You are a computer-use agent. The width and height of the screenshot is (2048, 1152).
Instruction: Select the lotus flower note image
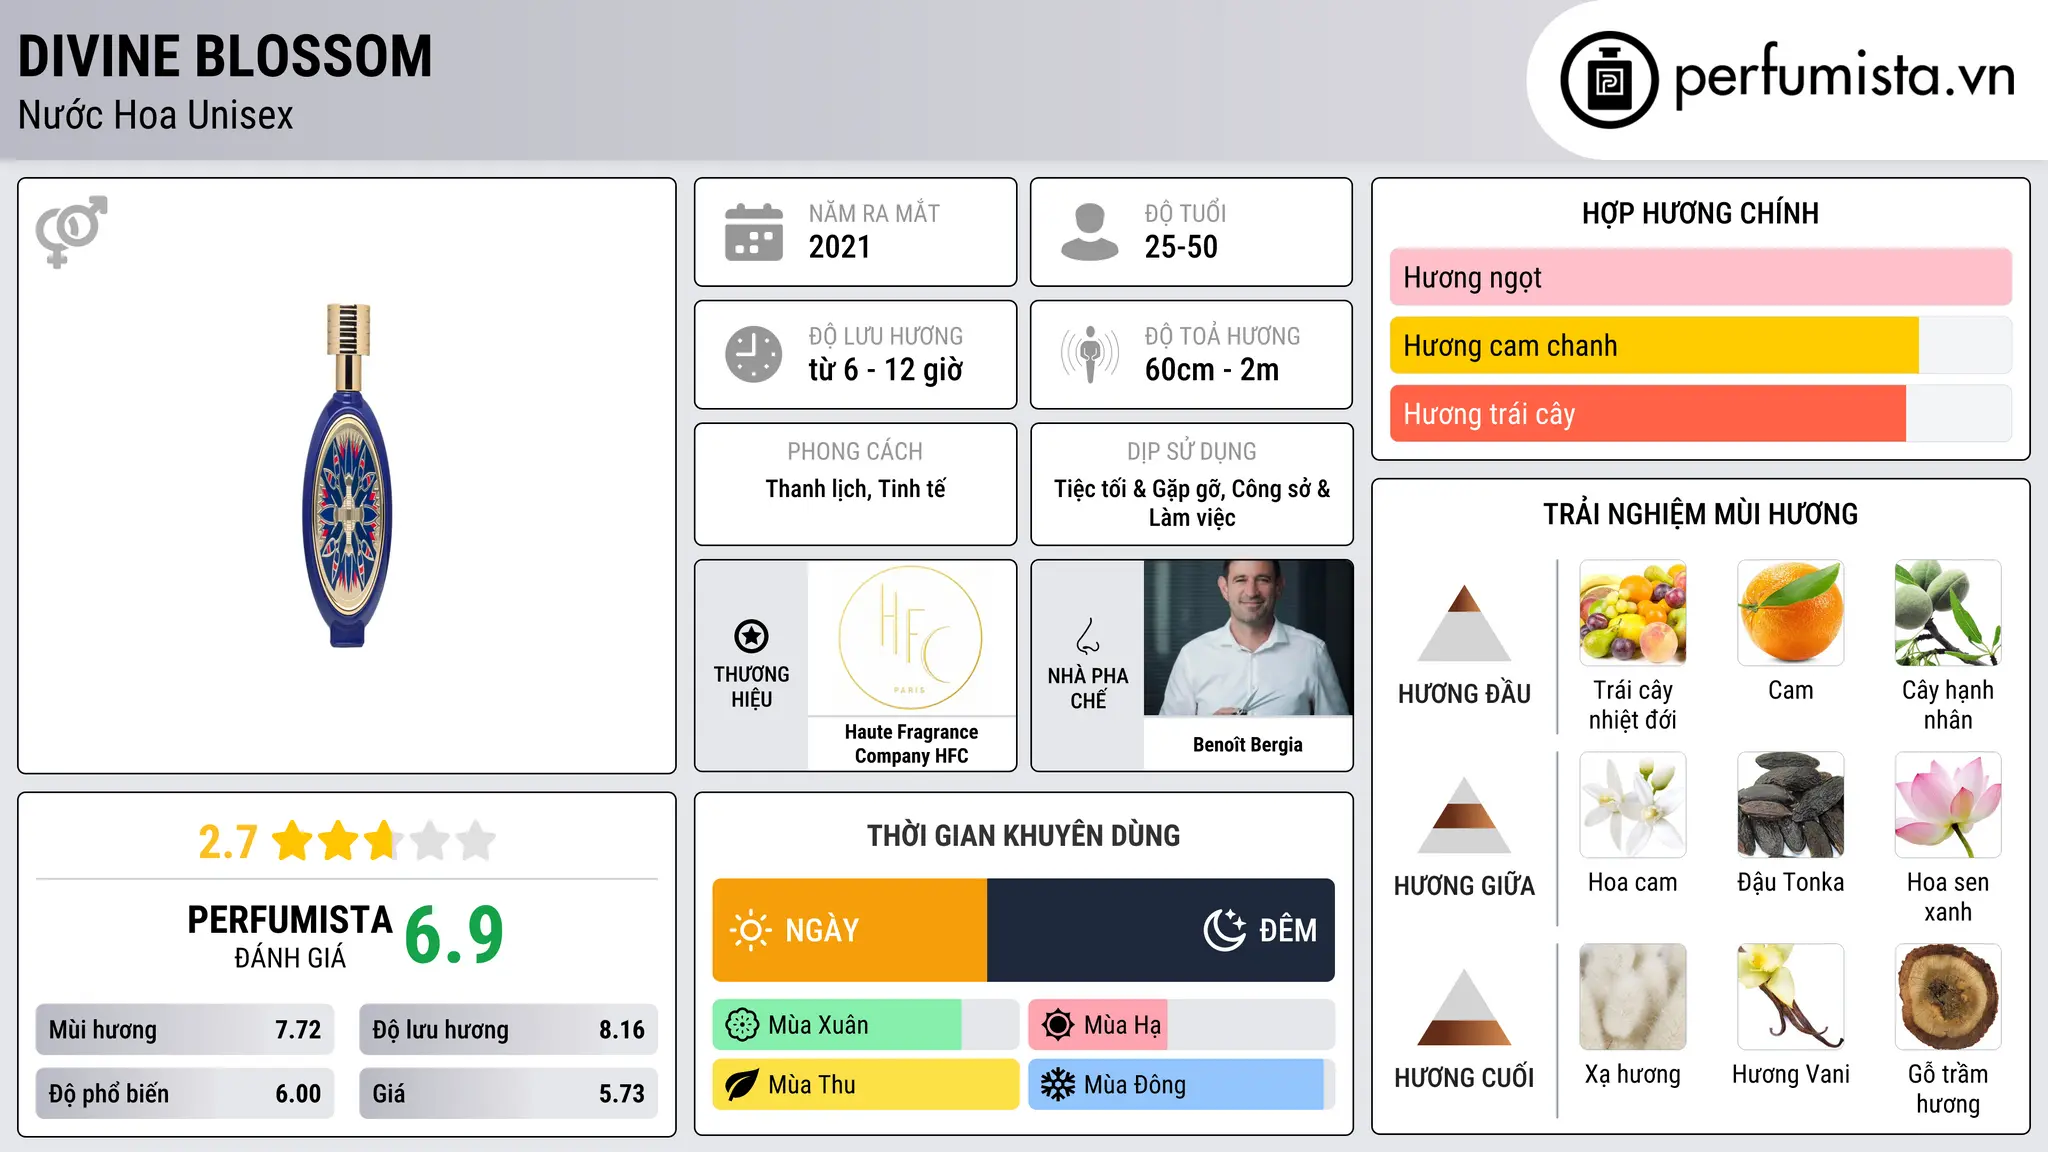click(x=1948, y=805)
